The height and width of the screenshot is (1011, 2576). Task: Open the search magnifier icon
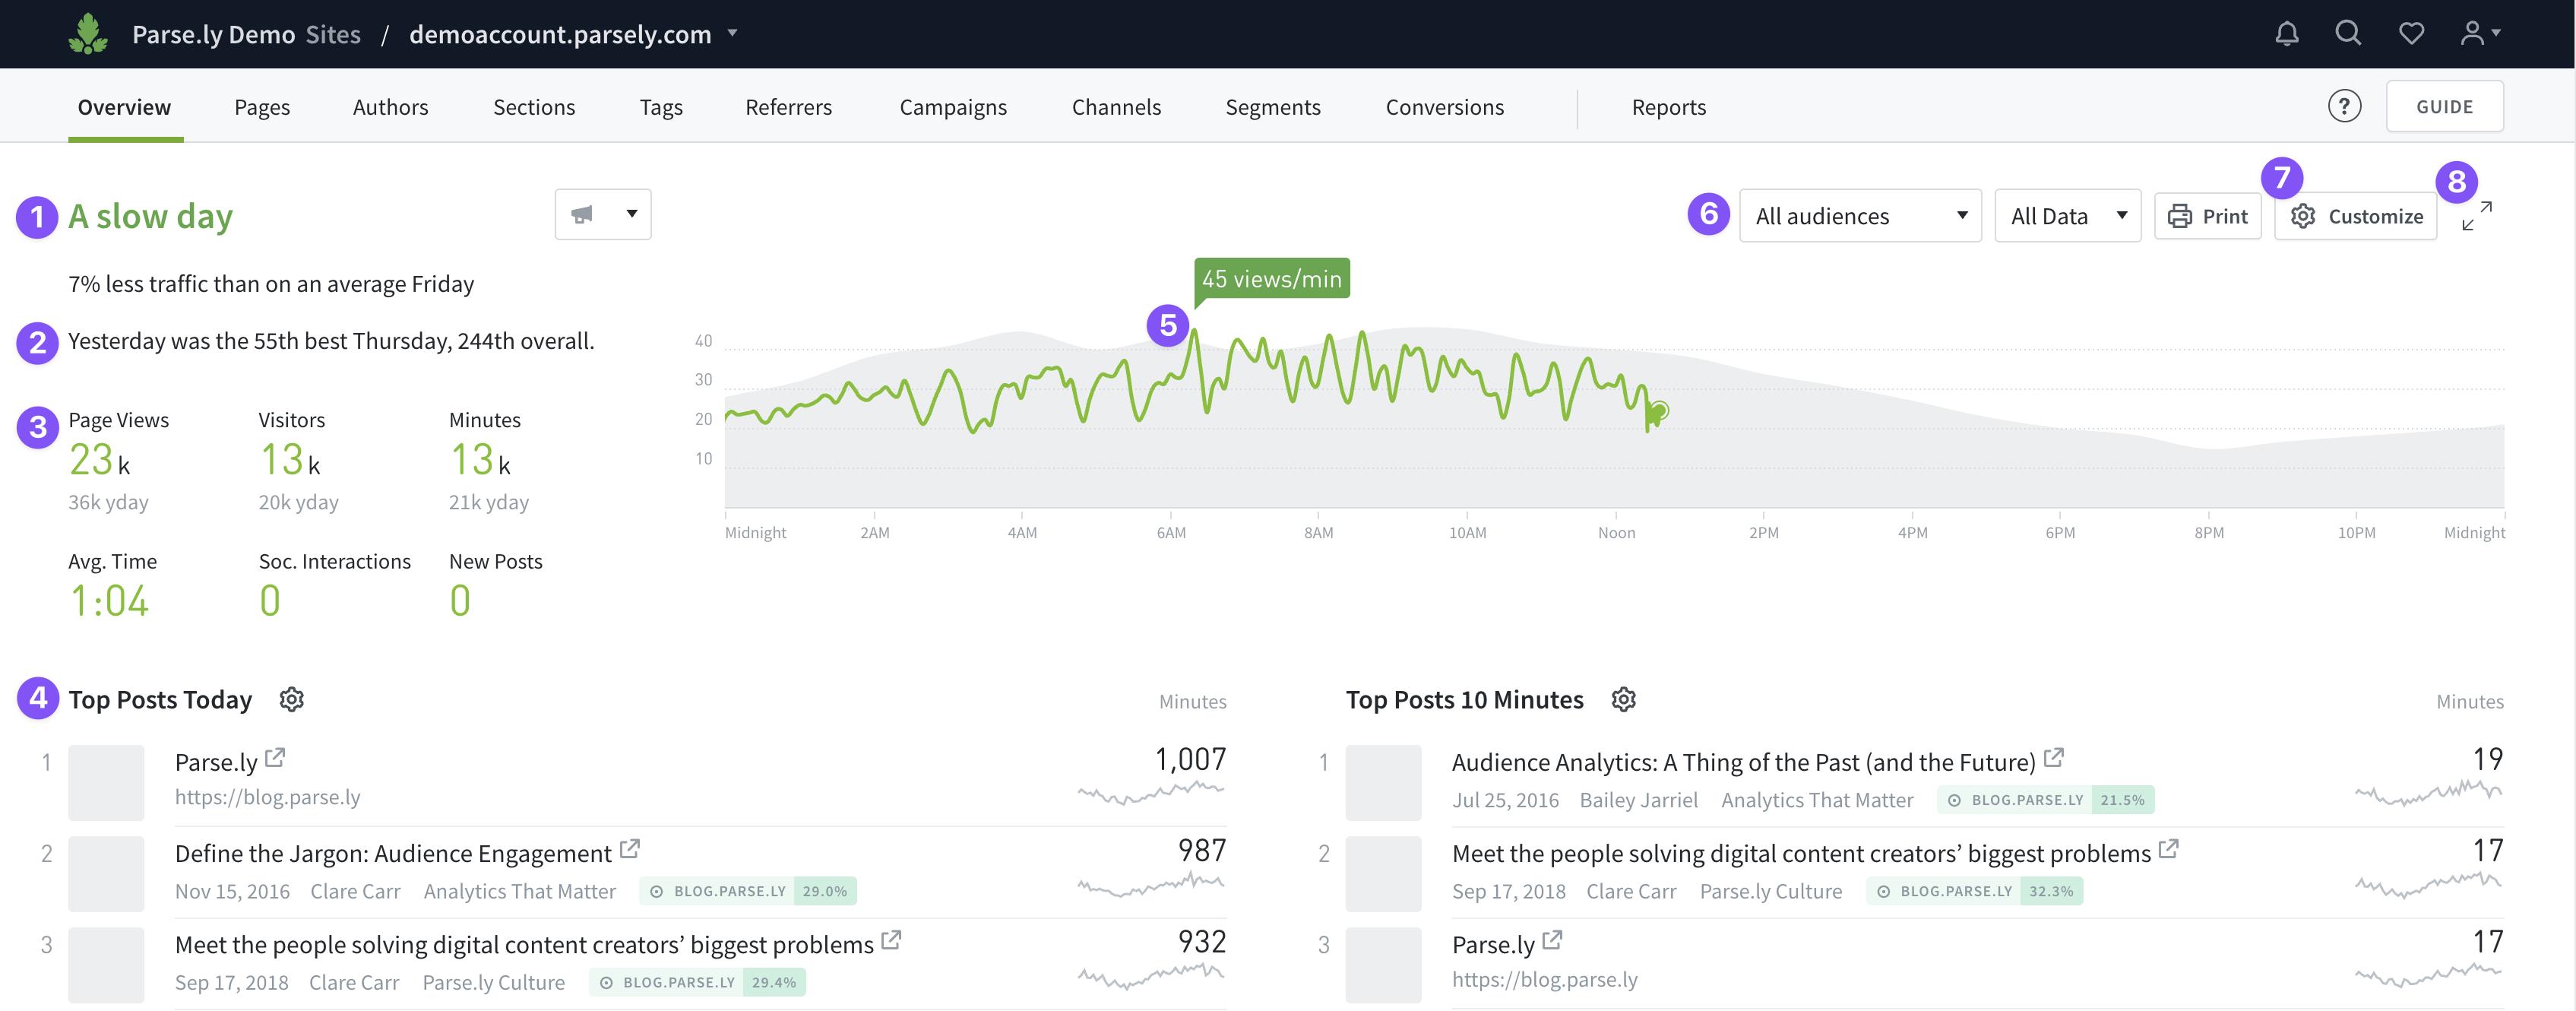point(2348,34)
